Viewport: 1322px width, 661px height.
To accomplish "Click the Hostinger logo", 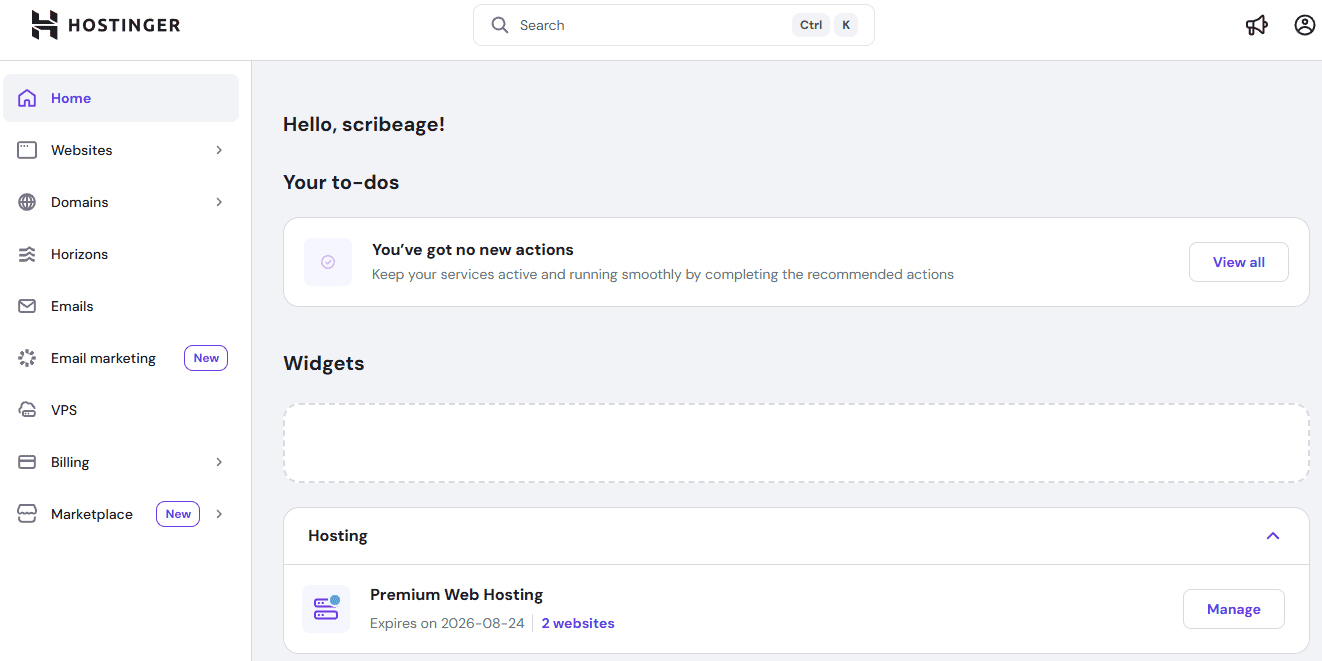I will pyautogui.click(x=106, y=25).
